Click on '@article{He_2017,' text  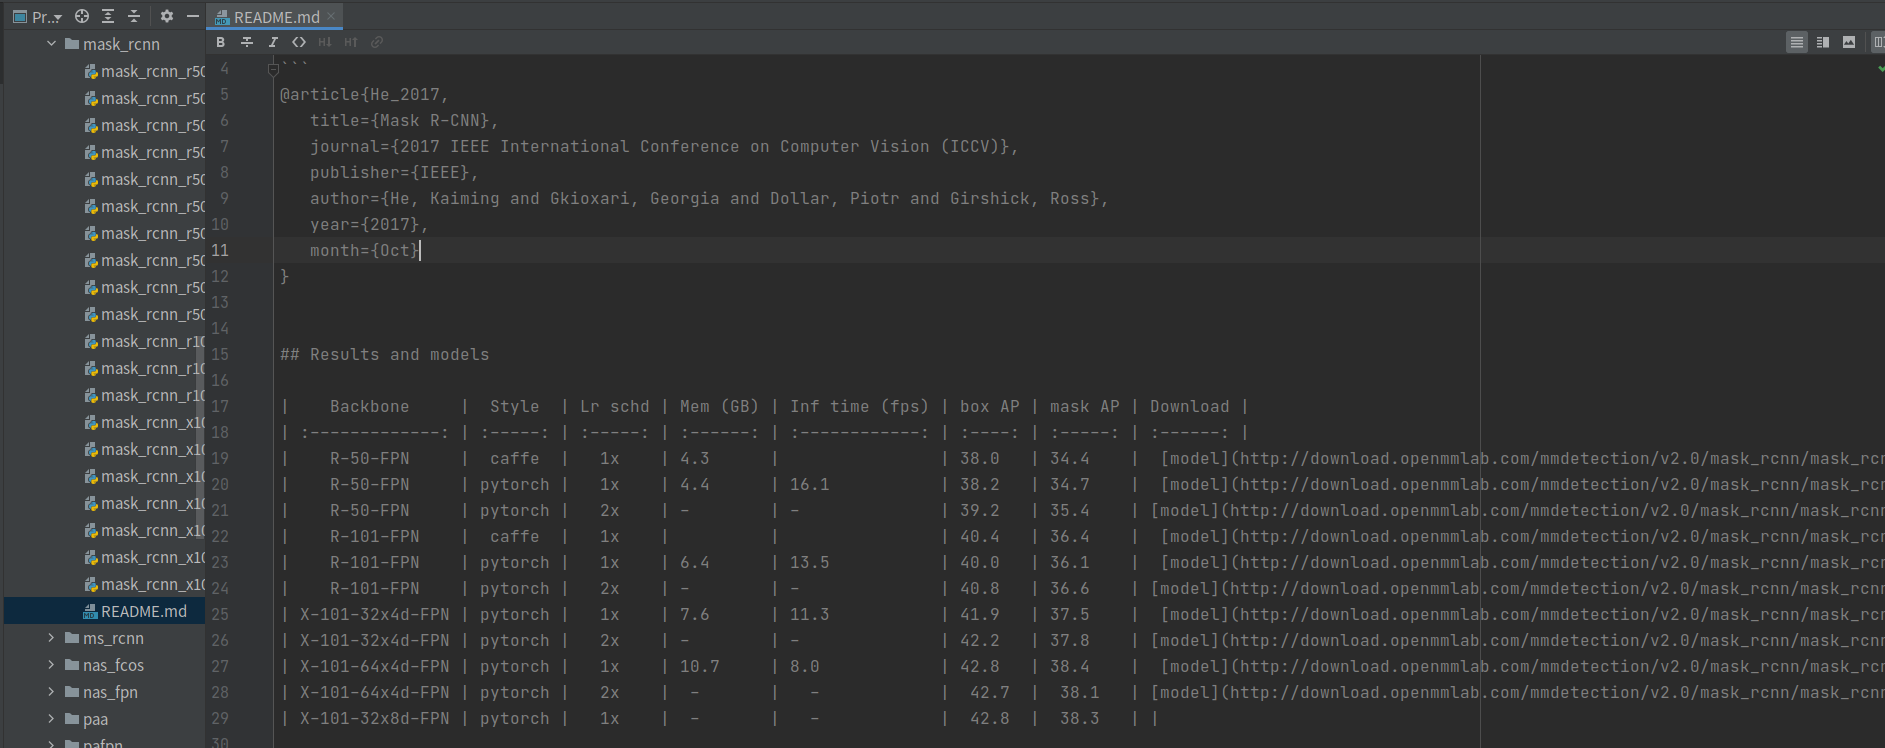364,94
